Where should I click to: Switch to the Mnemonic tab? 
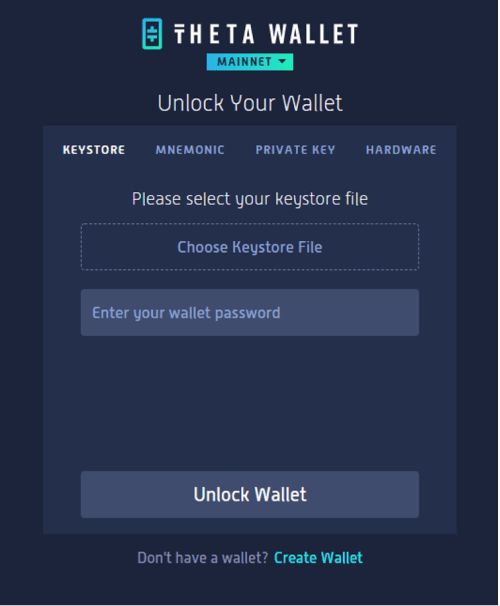[190, 150]
